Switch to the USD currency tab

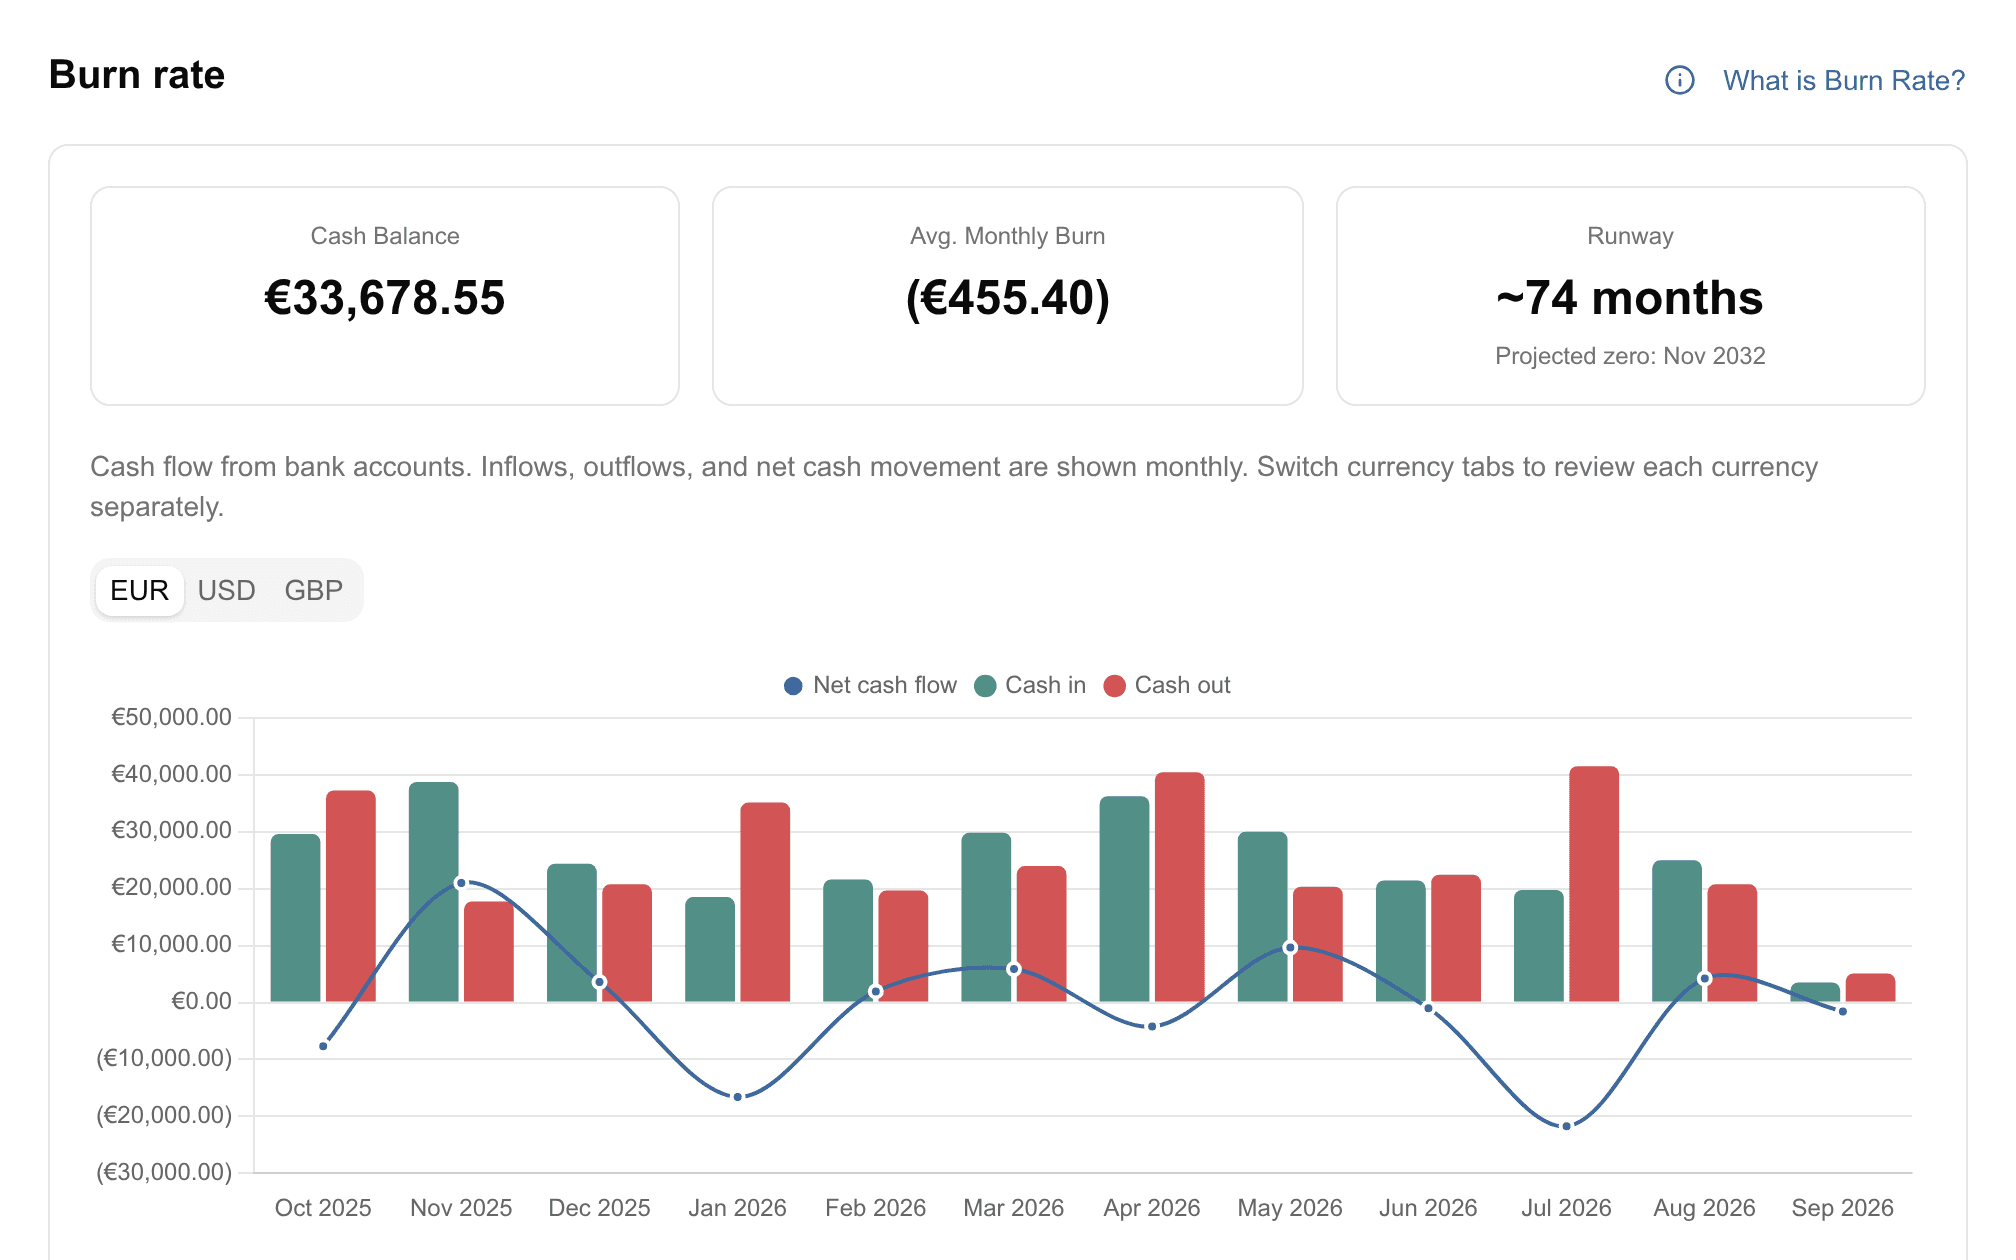[x=227, y=590]
